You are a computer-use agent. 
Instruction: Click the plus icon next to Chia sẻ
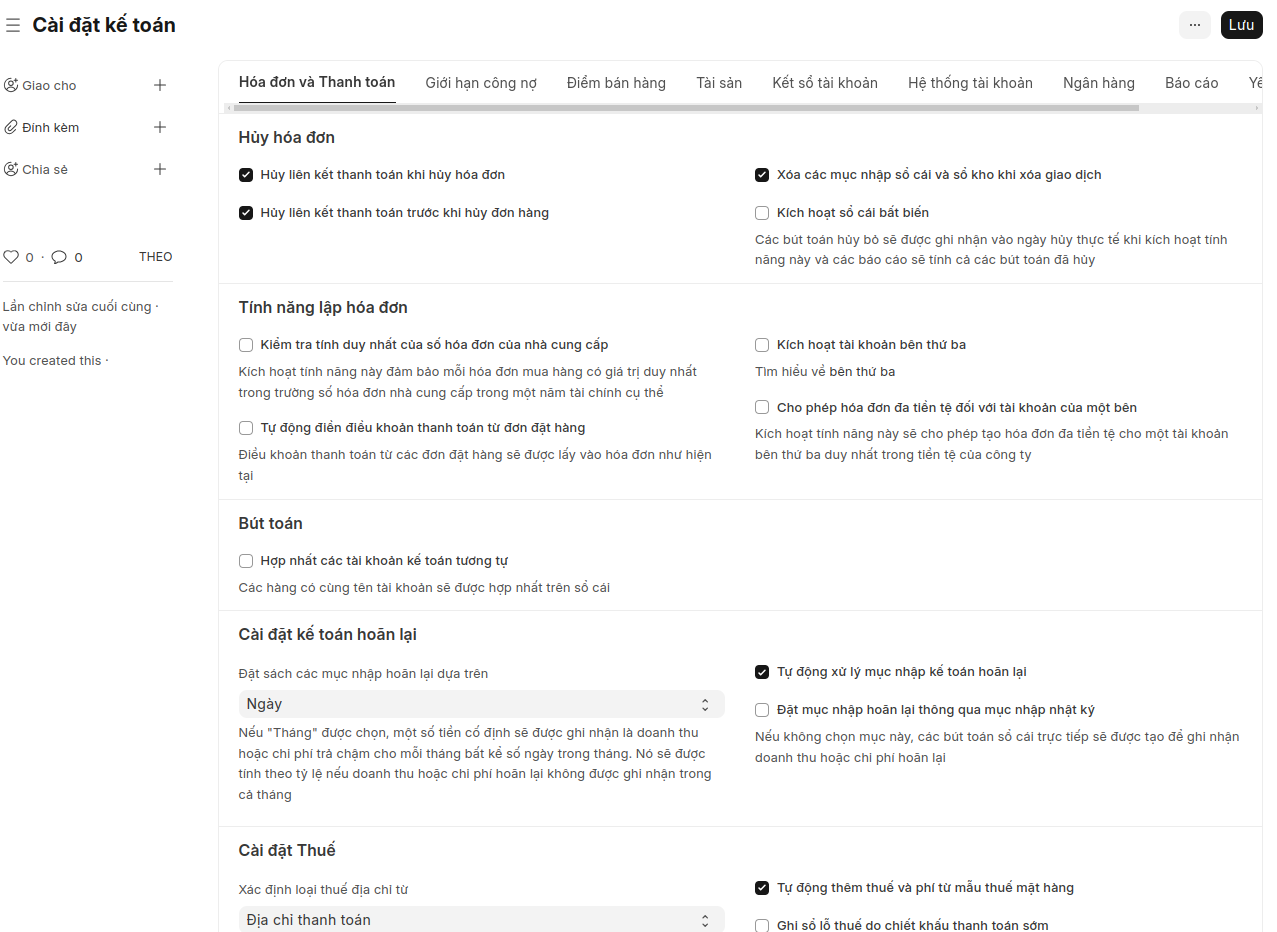coord(160,169)
